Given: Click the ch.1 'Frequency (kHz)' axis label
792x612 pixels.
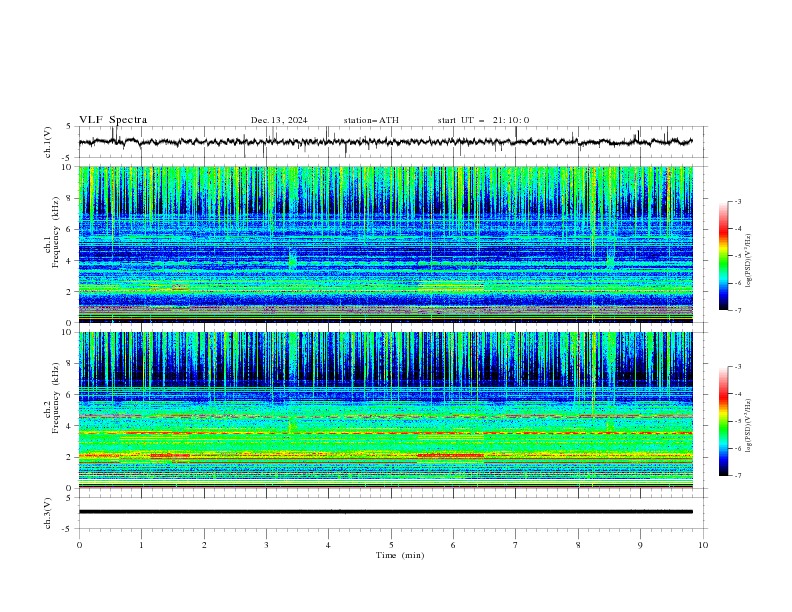Looking at the screenshot, I should coord(55,233).
